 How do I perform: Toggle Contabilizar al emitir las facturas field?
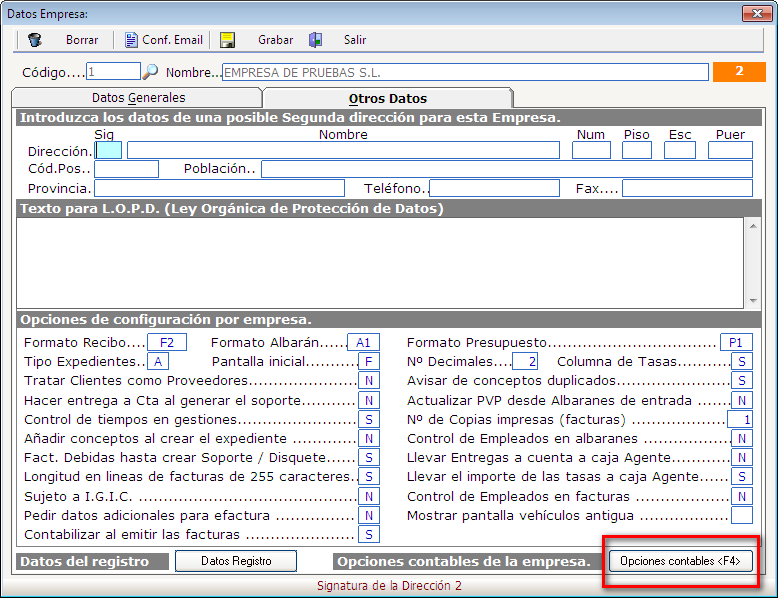click(x=369, y=534)
